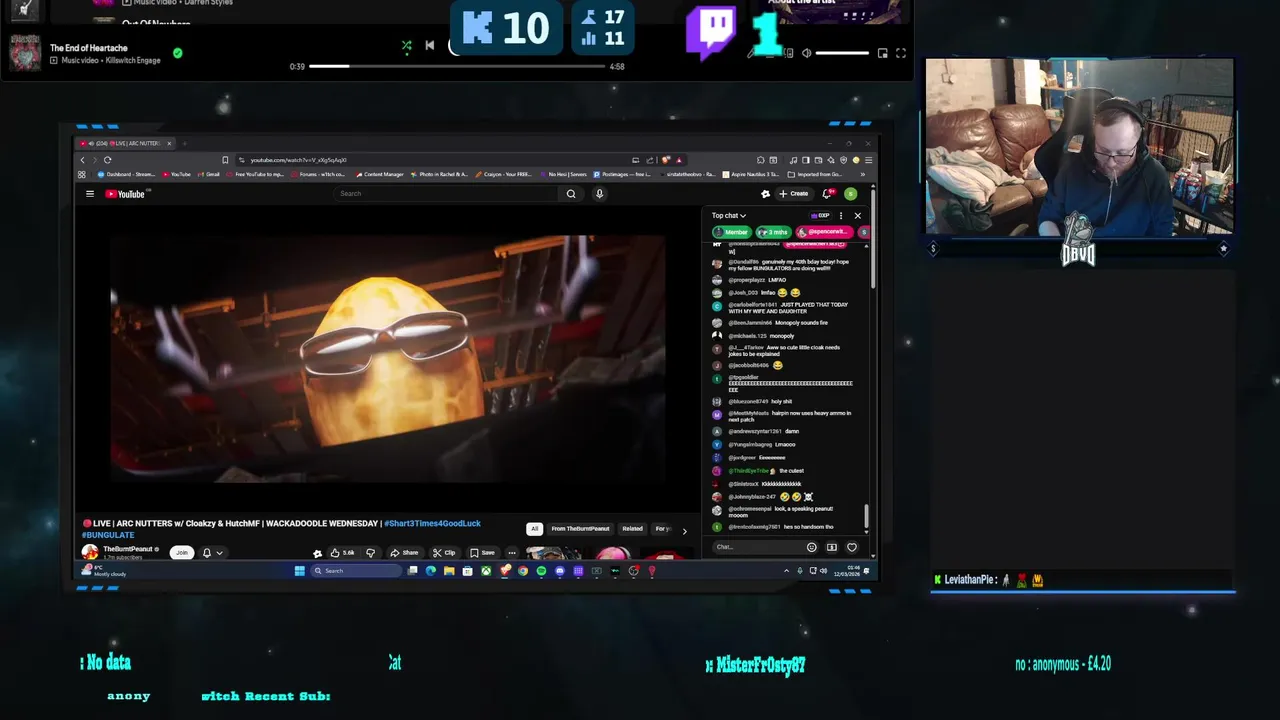Send a heart reaction in chat
Image resolution: width=1280 pixels, height=720 pixels.
[x=852, y=547]
